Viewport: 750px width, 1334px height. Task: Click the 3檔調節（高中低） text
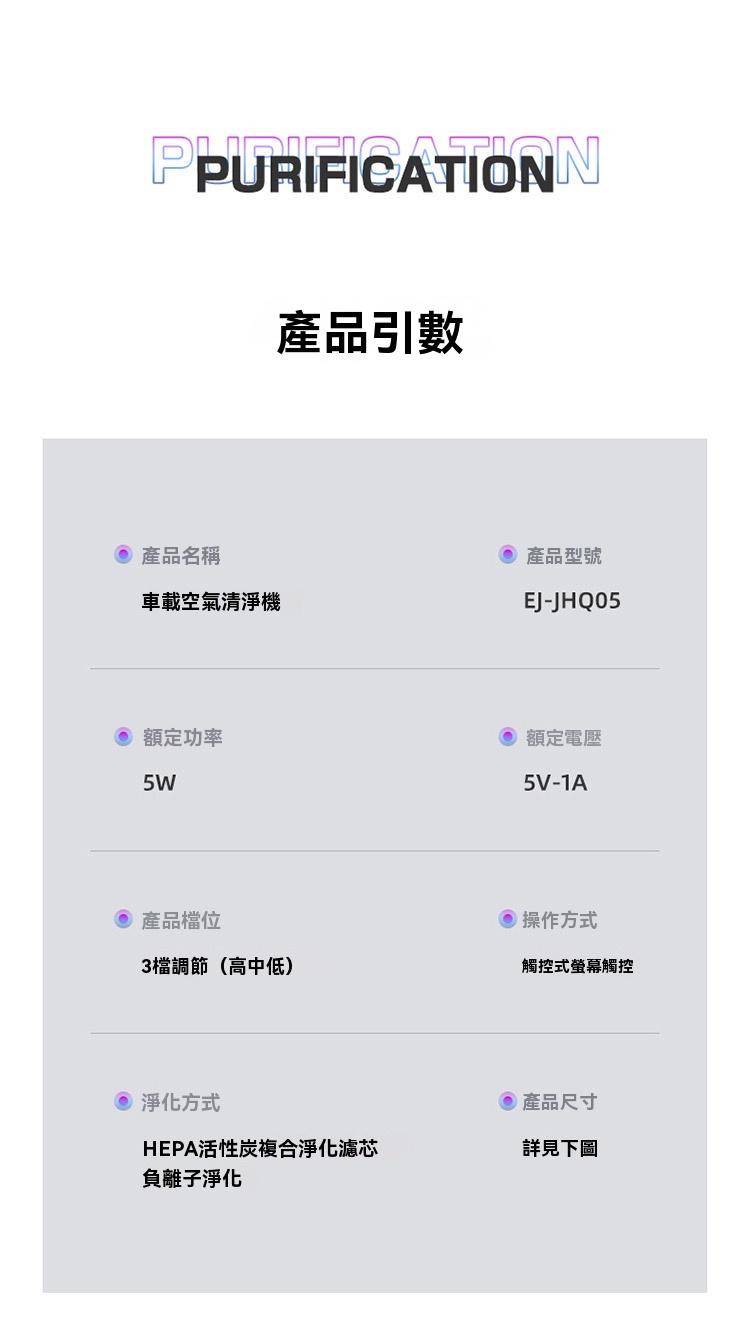click(218, 966)
